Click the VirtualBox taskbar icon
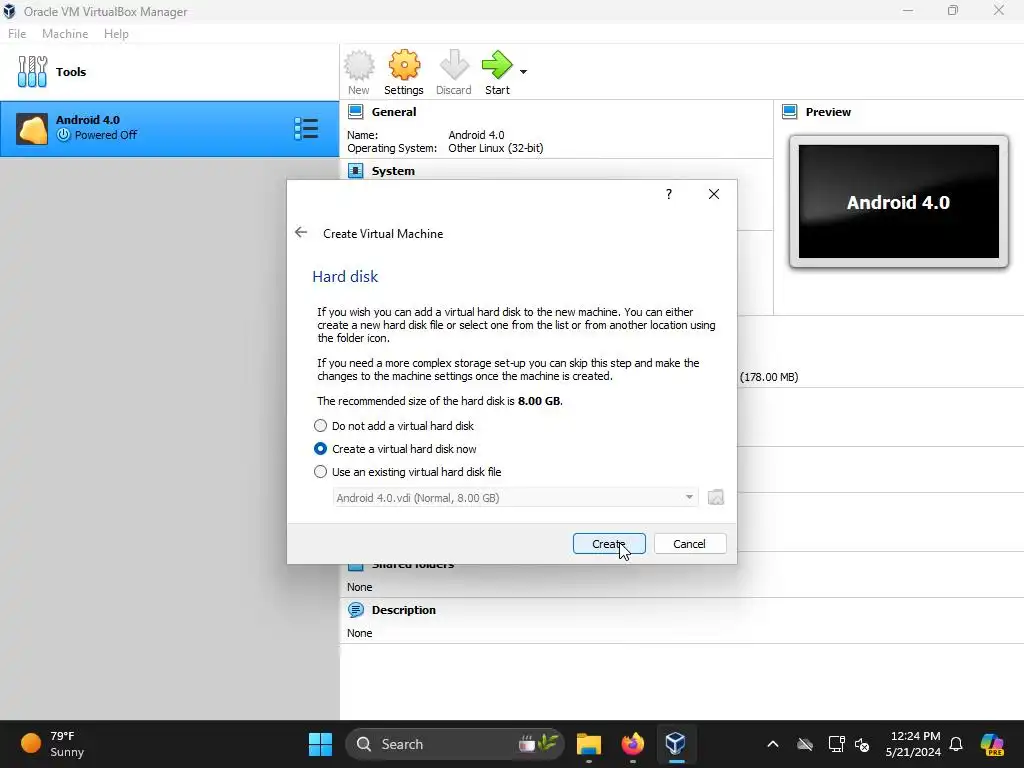 click(x=675, y=744)
